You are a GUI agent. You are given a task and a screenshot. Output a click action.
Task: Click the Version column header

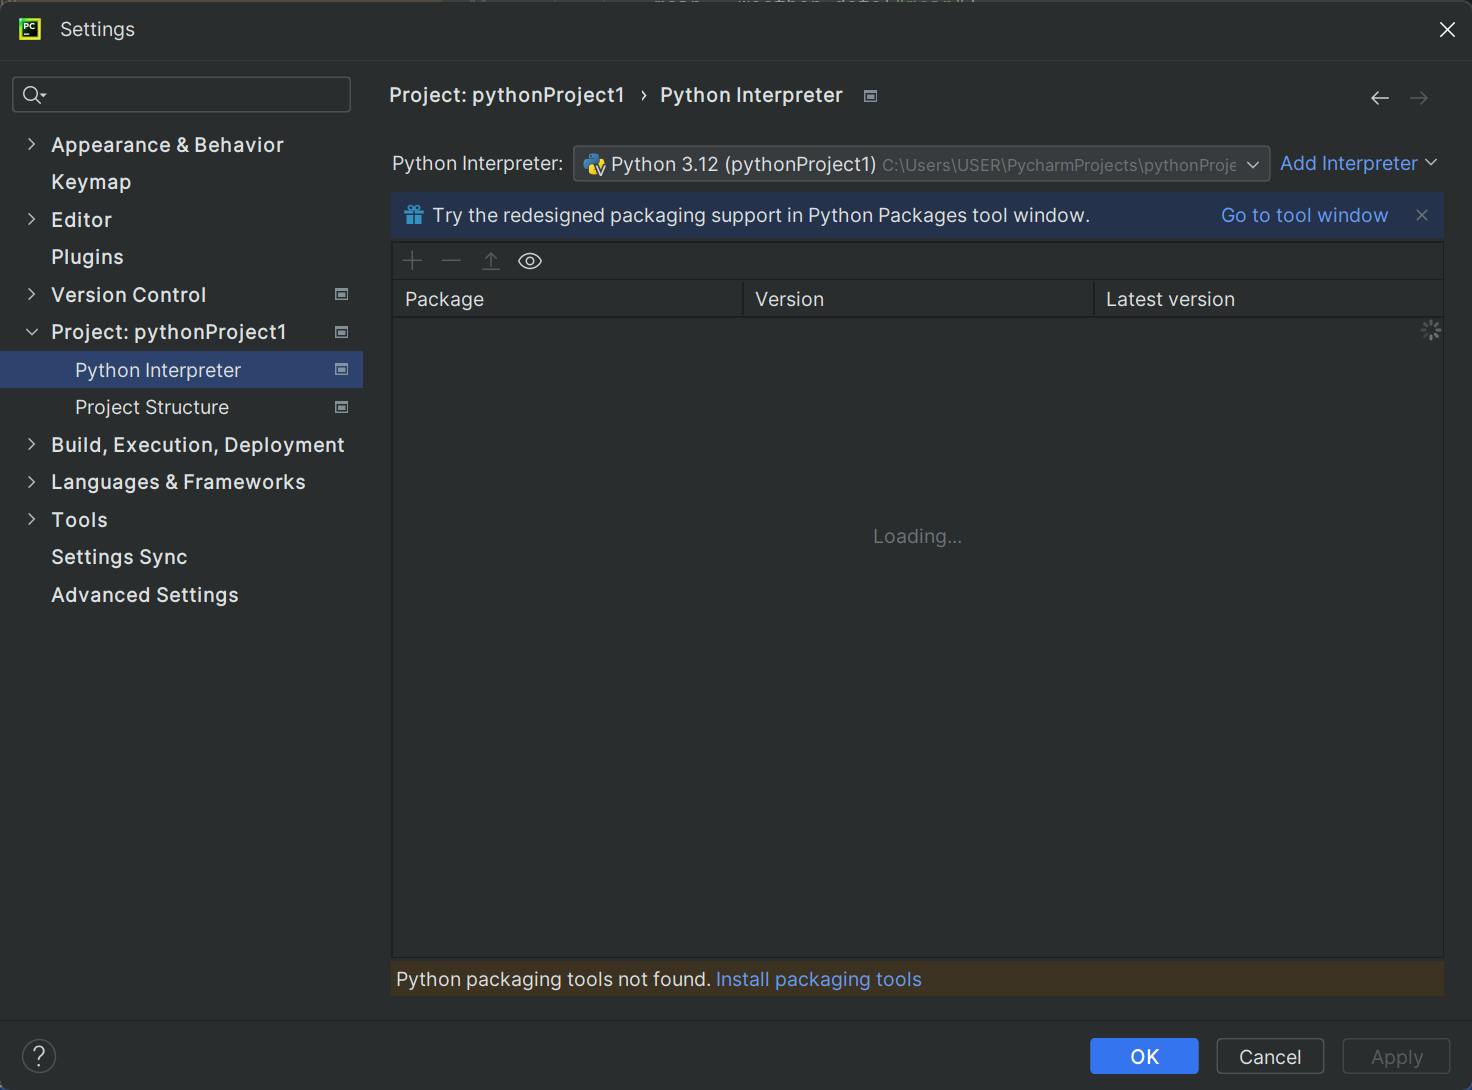(919, 299)
